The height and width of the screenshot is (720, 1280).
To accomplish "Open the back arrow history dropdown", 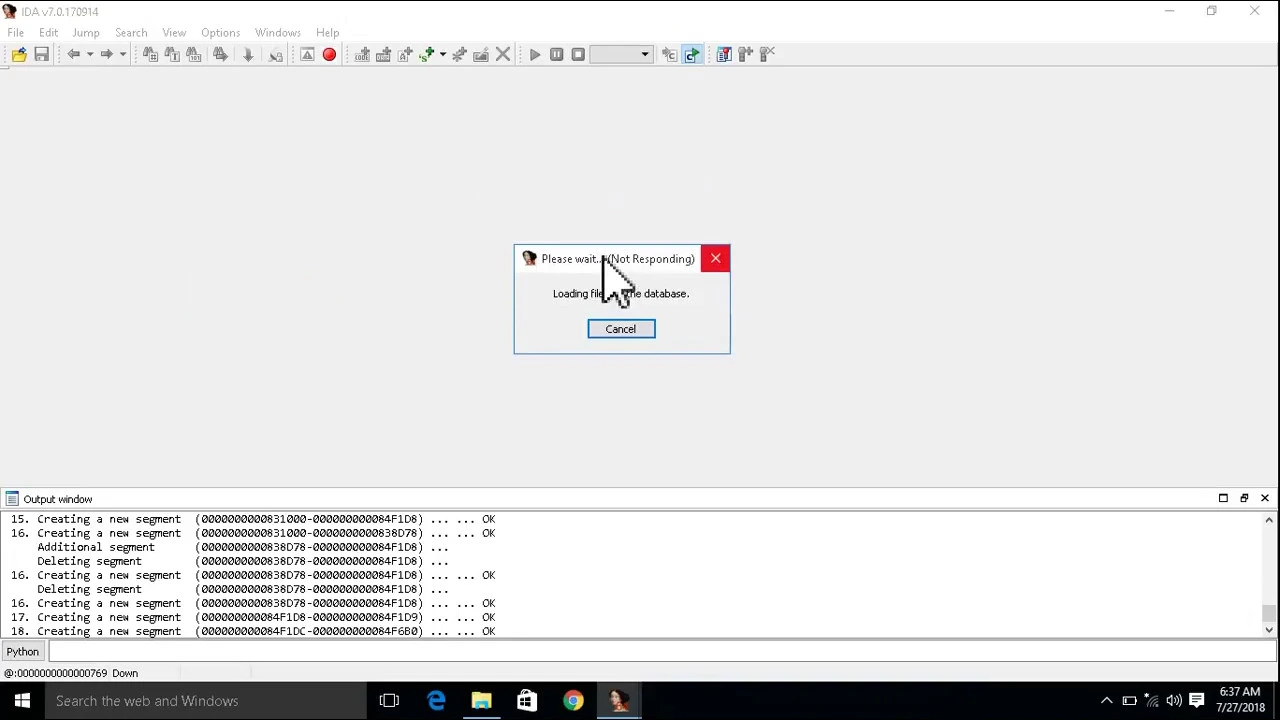I will tap(89, 55).
